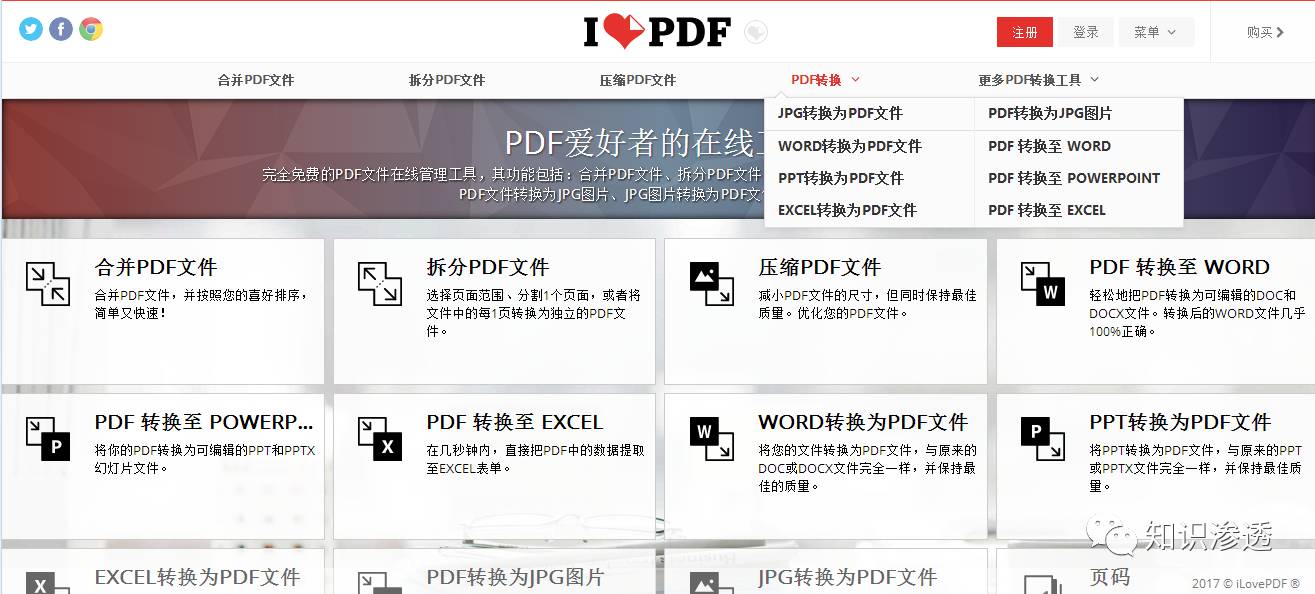Expand the 更多PDF转换工具 dropdown
The height and width of the screenshot is (594, 1315).
pyautogui.click(x=1038, y=80)
